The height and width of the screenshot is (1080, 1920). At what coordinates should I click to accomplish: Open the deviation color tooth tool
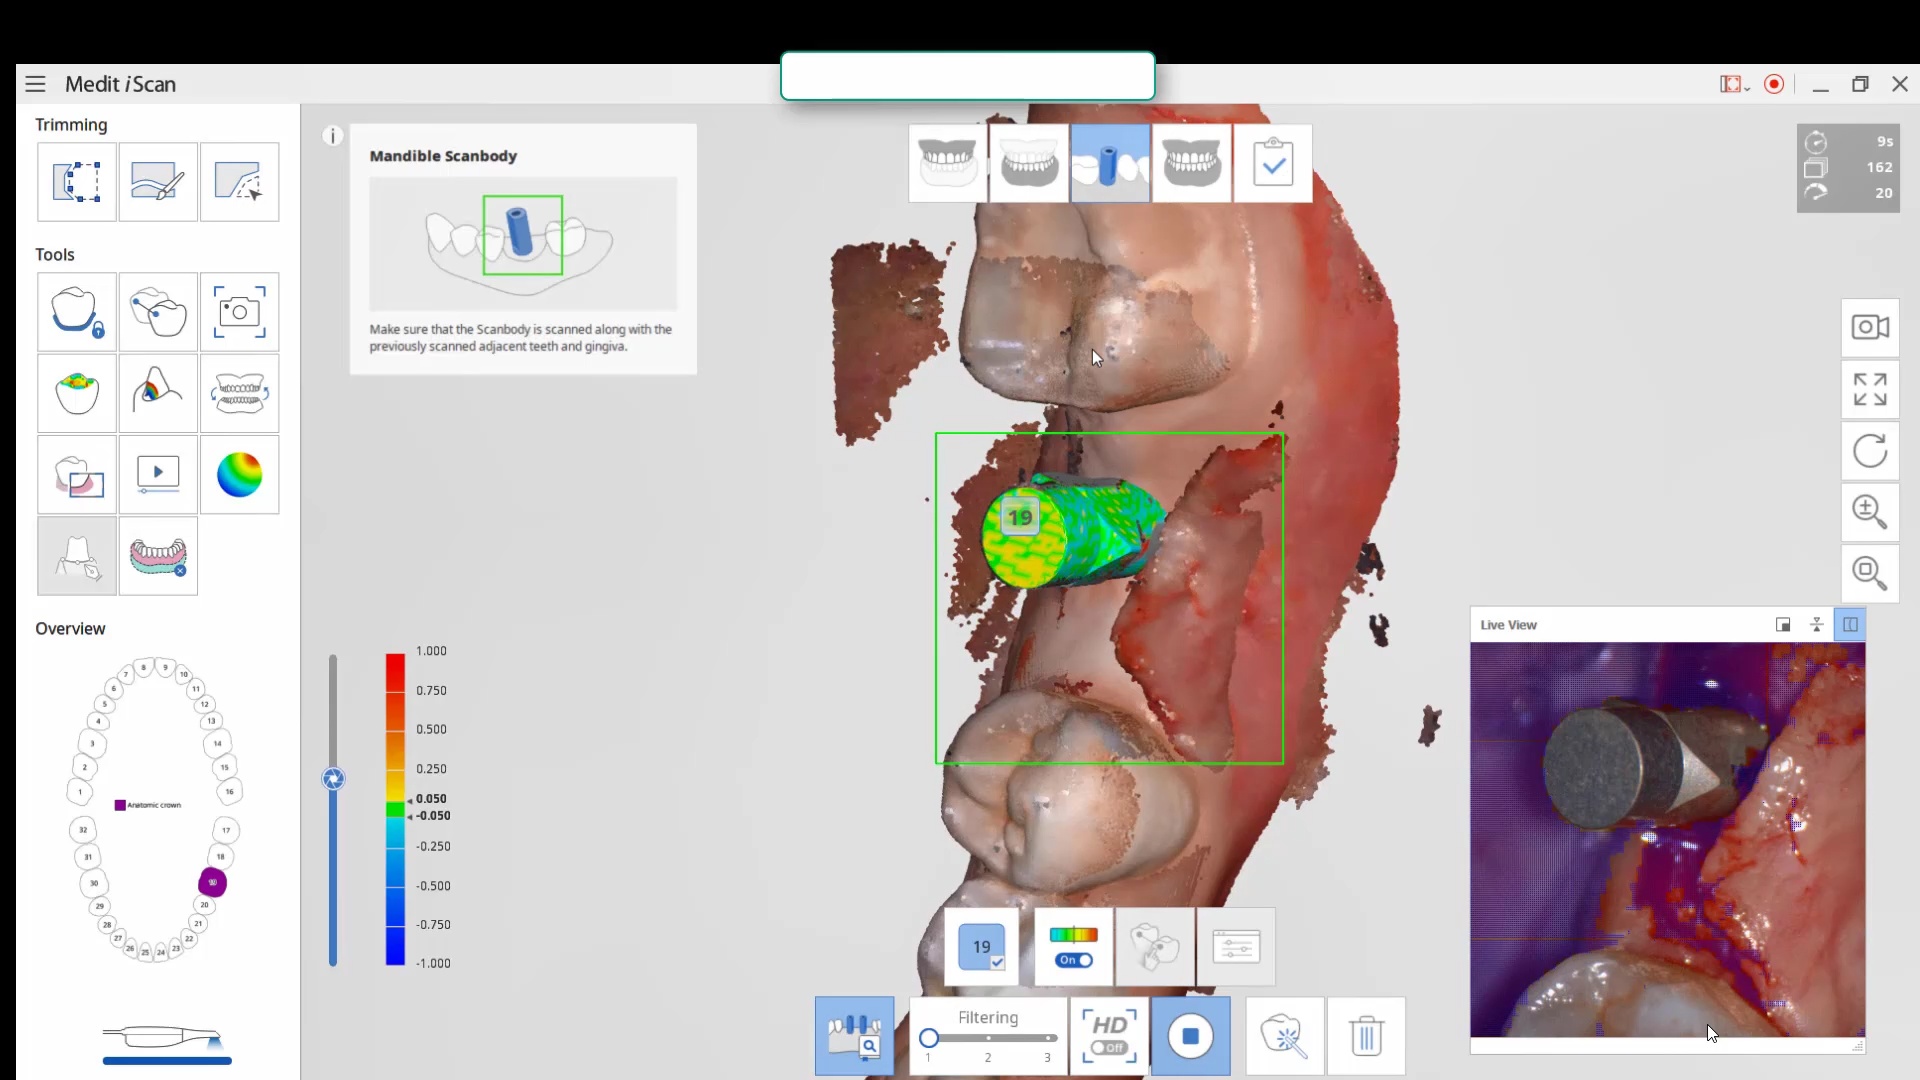(77, 393)
